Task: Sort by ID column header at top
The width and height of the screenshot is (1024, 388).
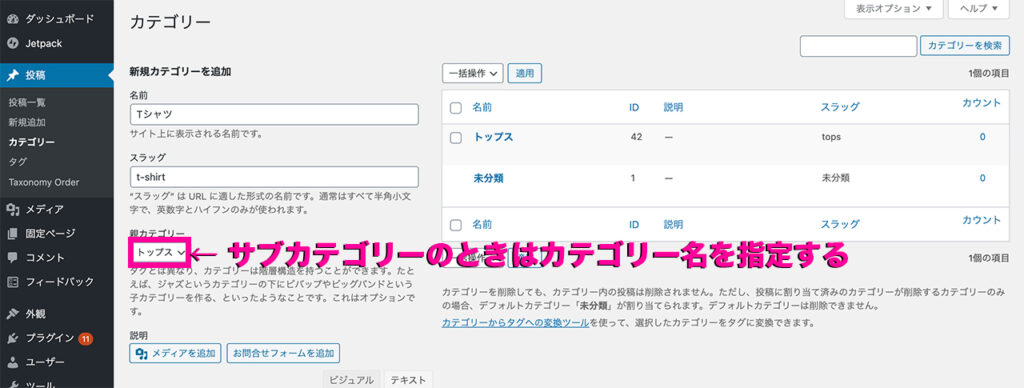Action: 633,107
